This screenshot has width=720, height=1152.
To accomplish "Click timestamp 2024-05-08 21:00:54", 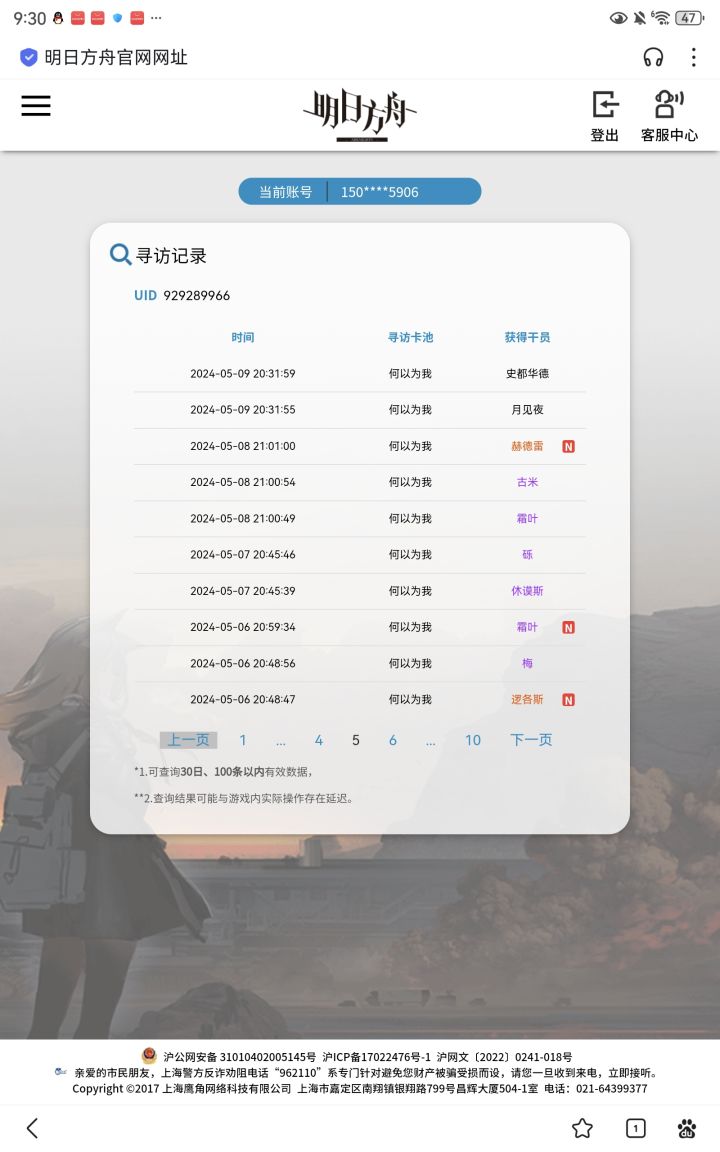I will (242, 482).
